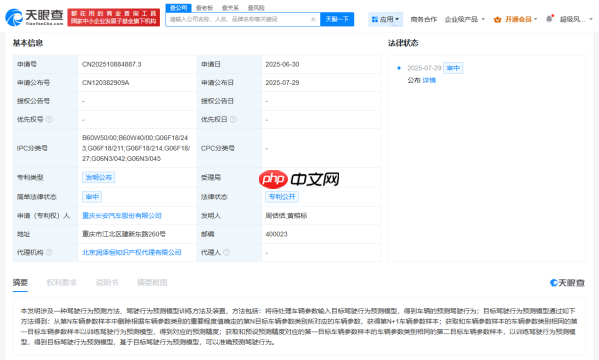Select the 查公司 search tab
The image size is (599, 360).
pos(178,8)
